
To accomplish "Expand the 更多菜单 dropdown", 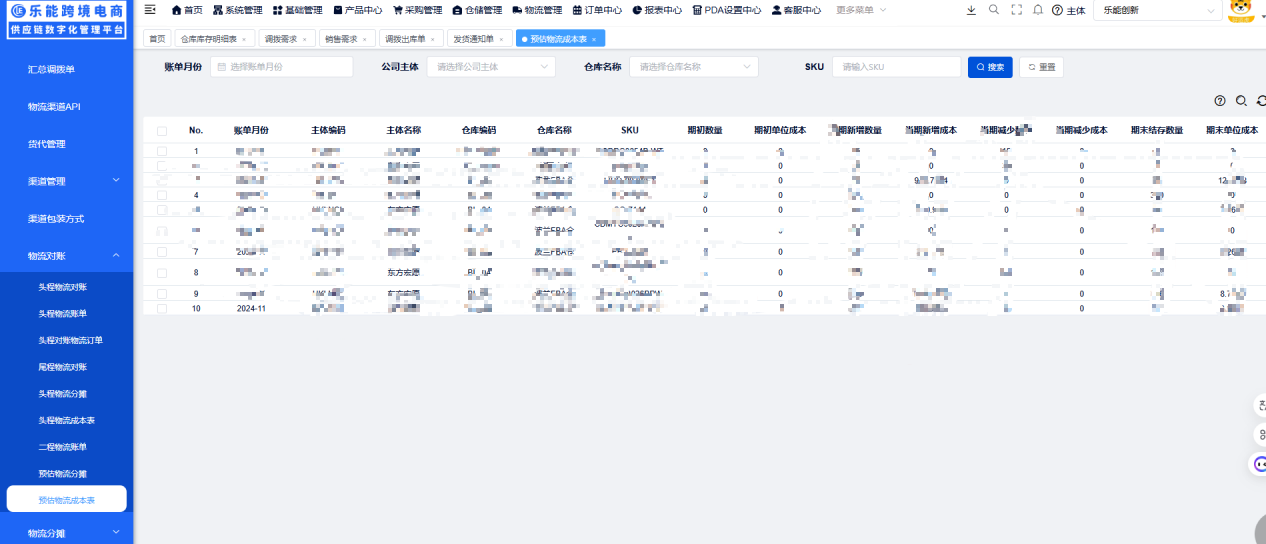I will pyautogui.click(x=861, y=10).
